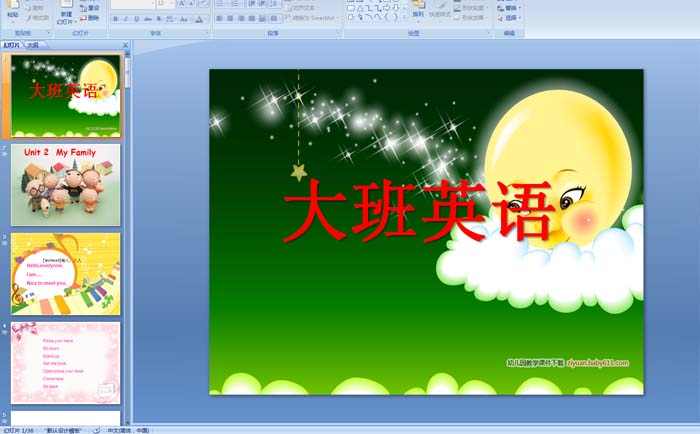
Task: Reset the slide with 重设
Action: (89, 8)
